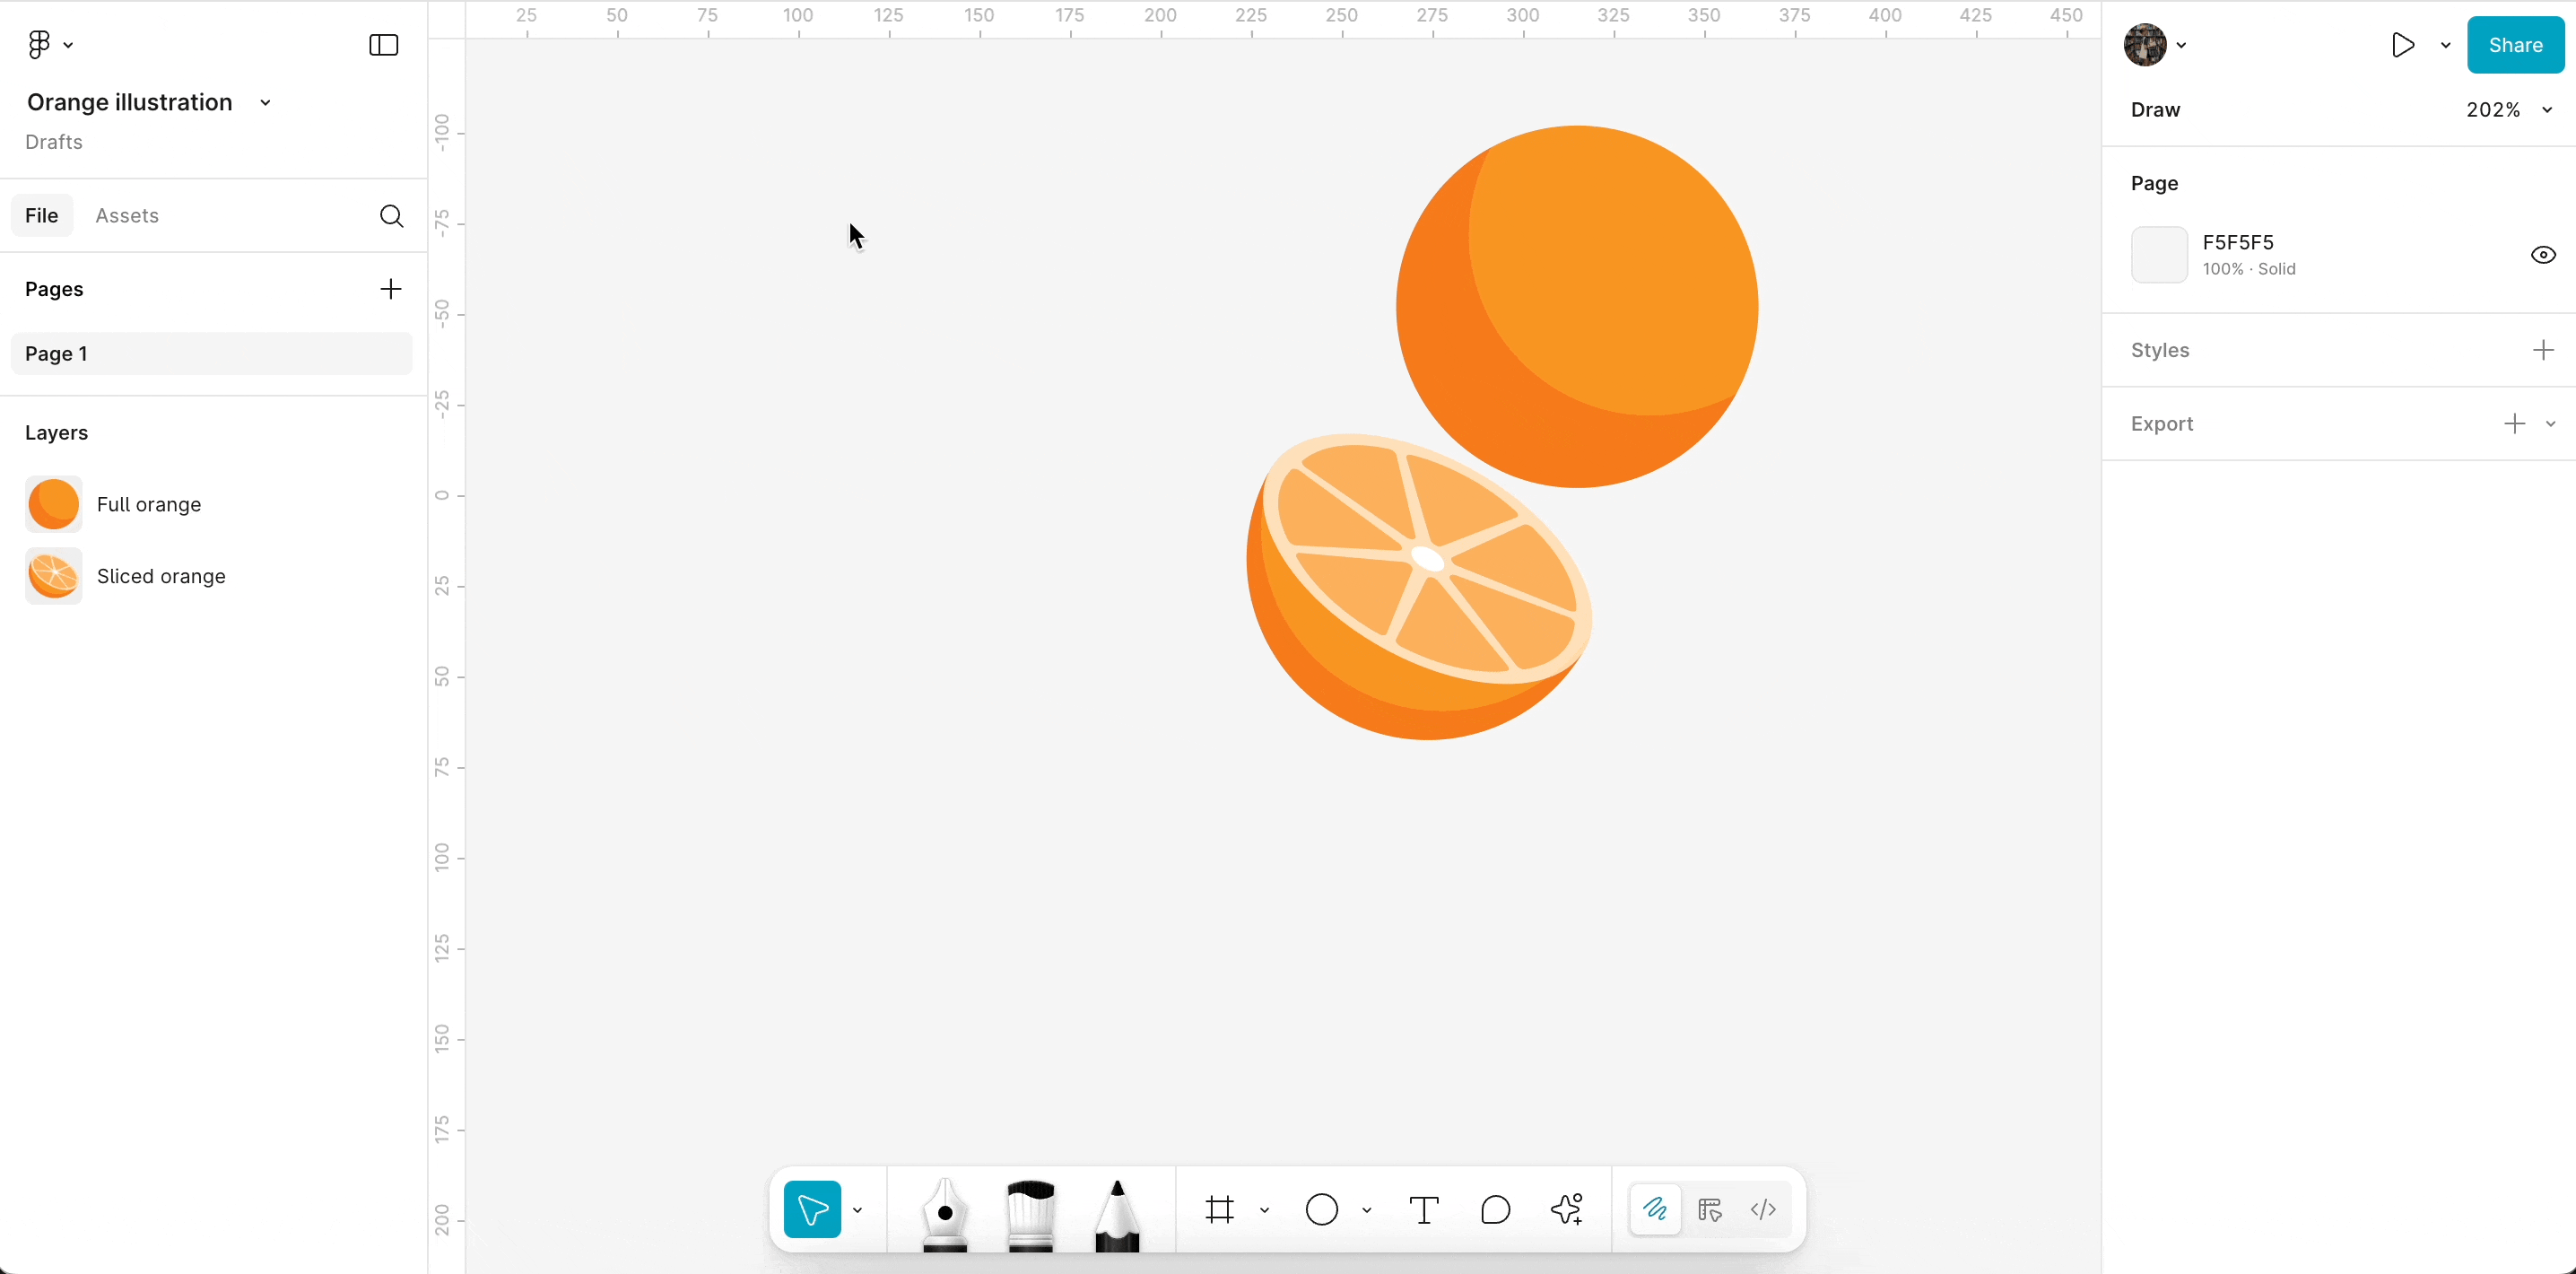Expand the Orange illustration file name menu
The image size is (2576, 1274).
pyautogui.click(x=265, y=103)
